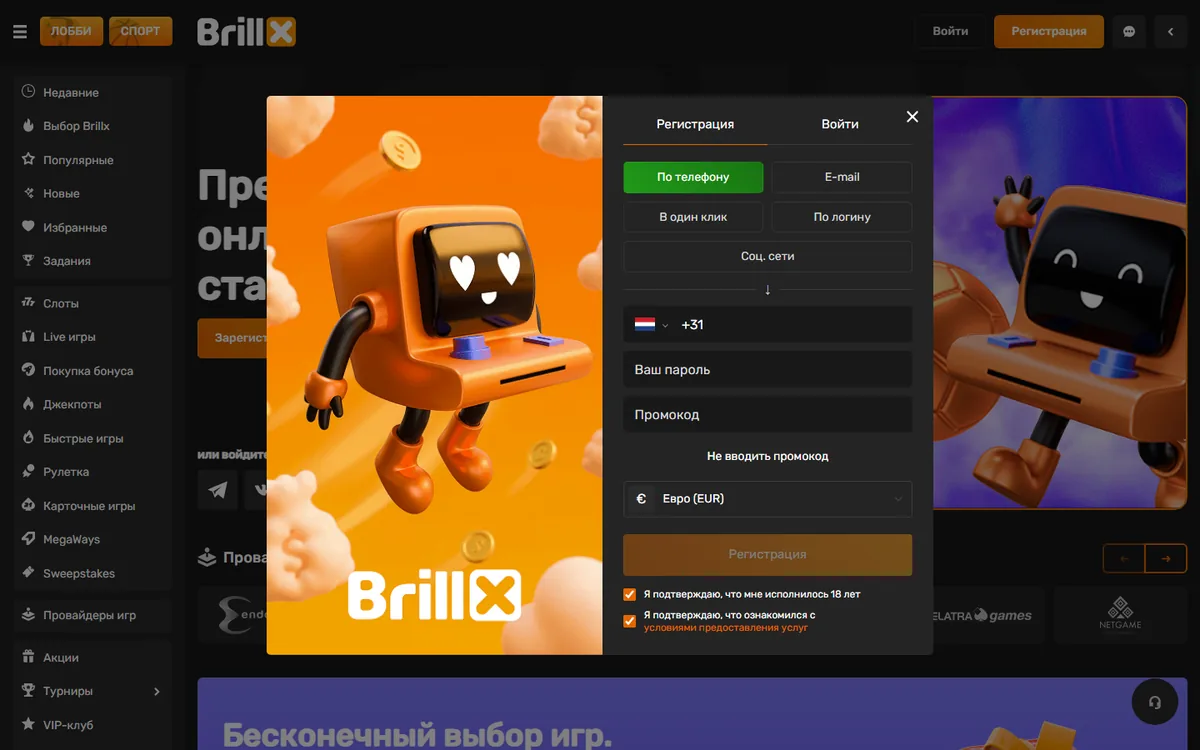Click the slots icon beside Слоты

pos(28,302)
